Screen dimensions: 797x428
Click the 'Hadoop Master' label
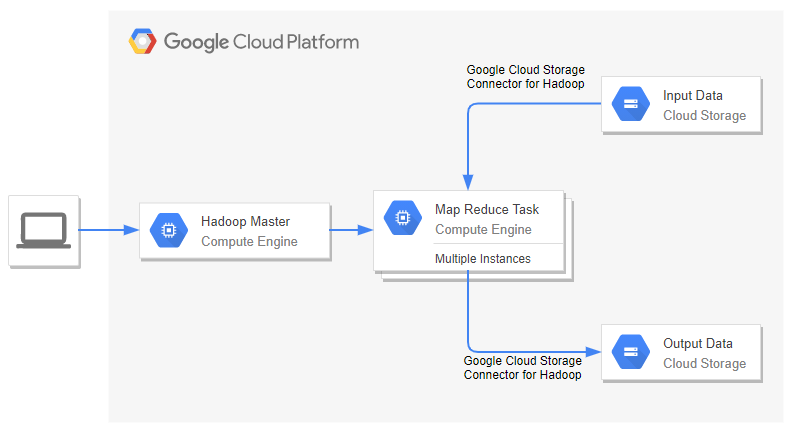coord(246,222)
